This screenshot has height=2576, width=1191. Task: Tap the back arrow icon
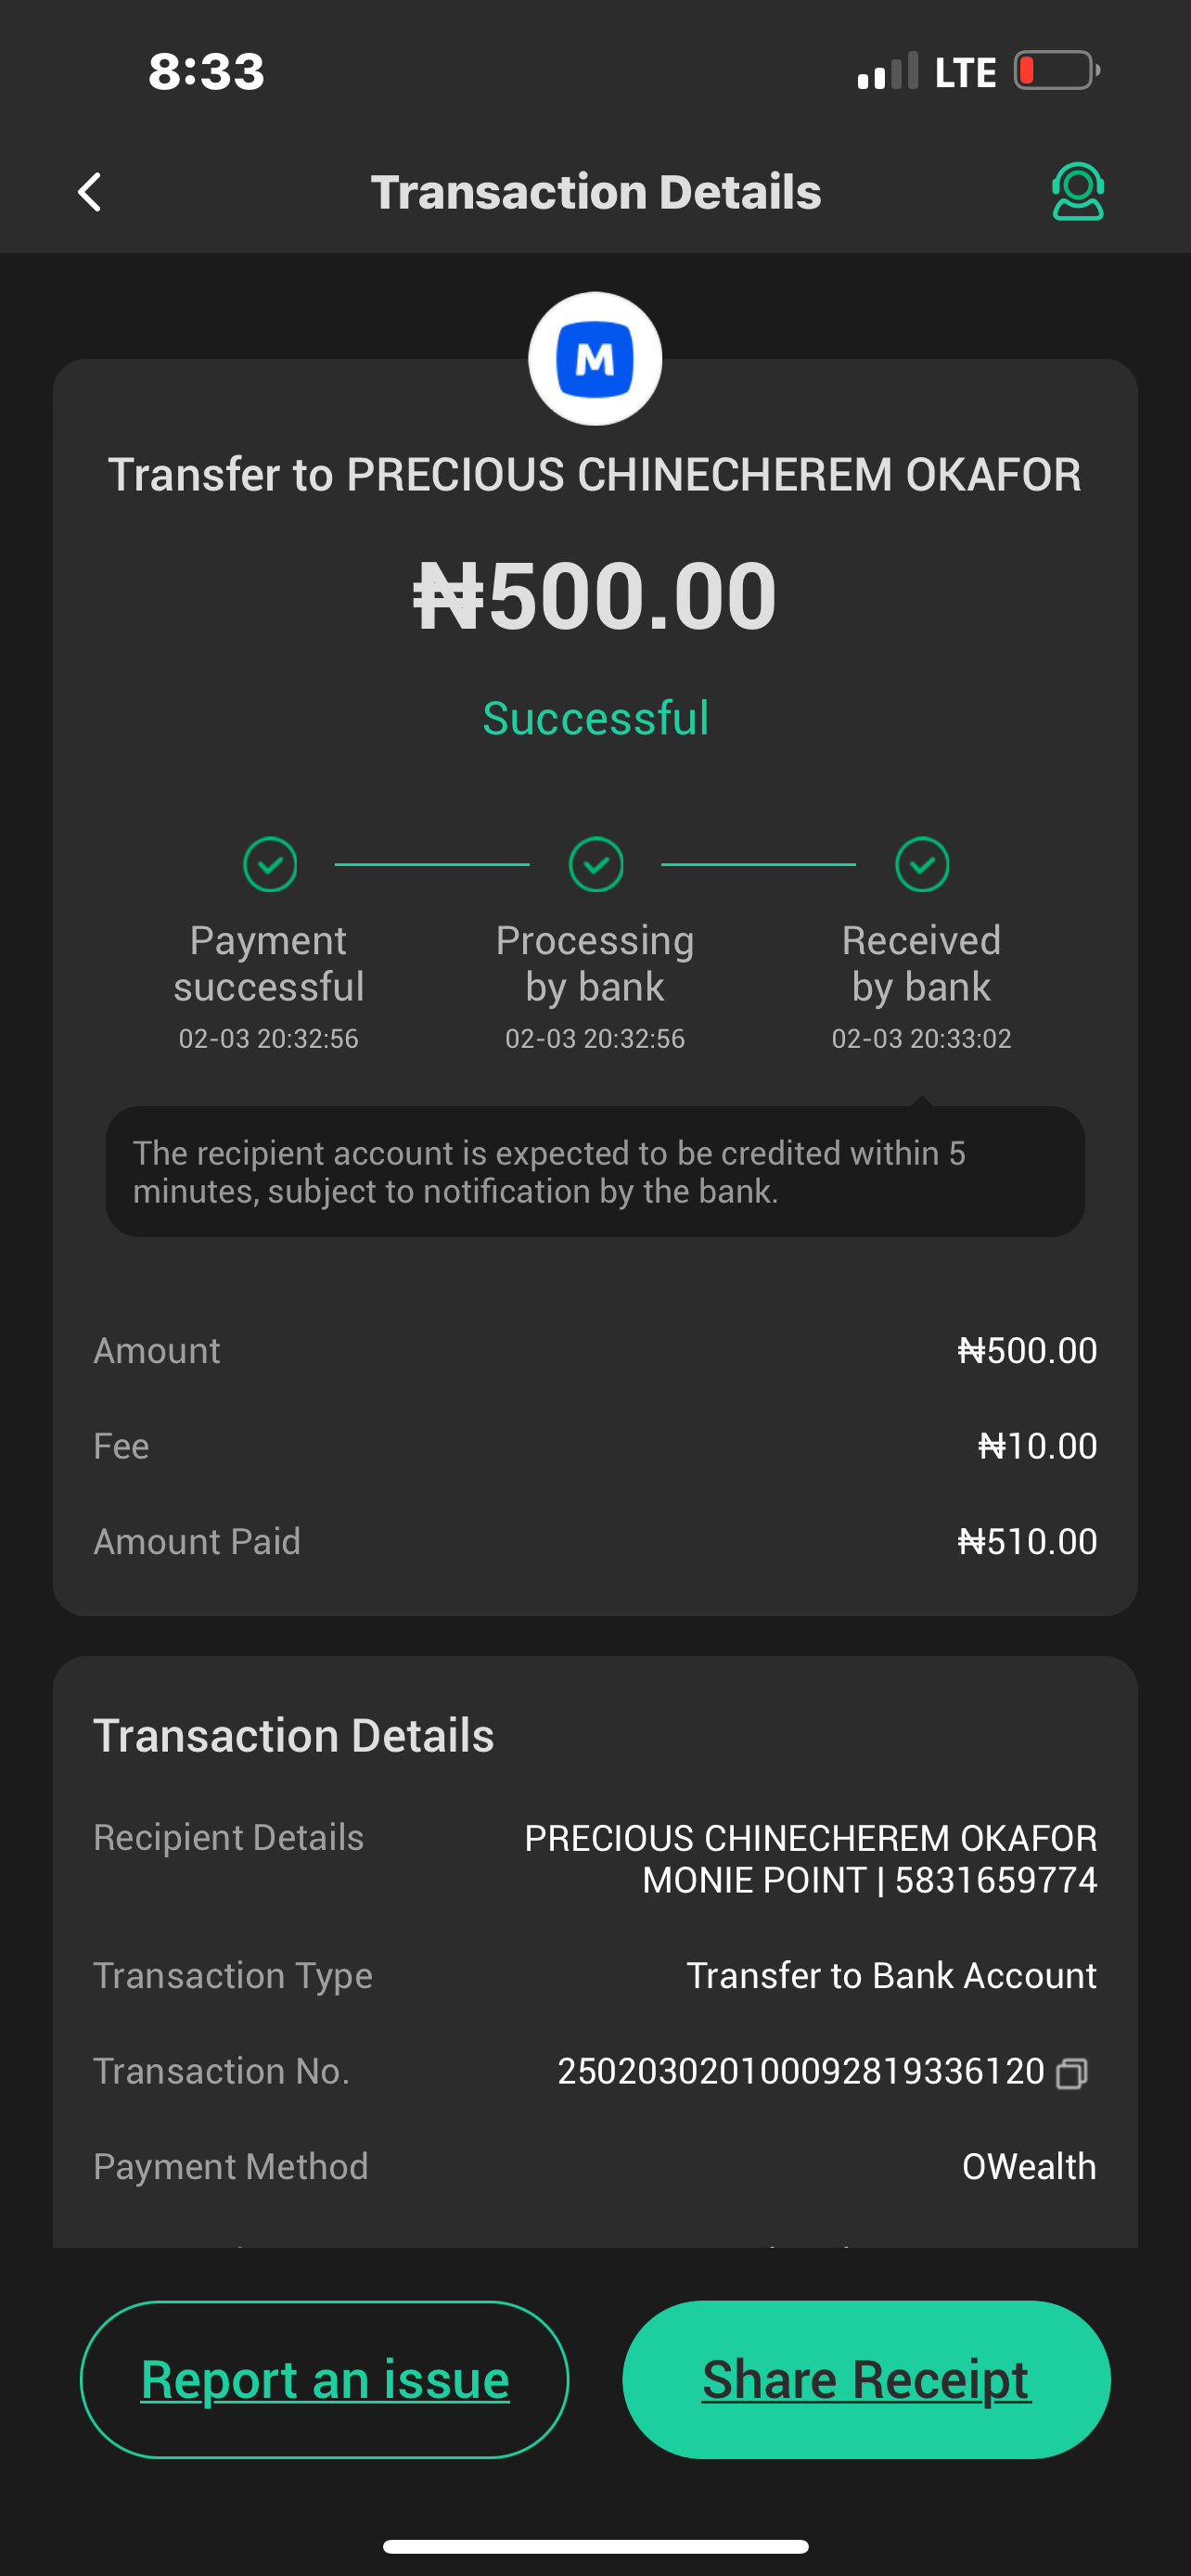pos(90,192)
